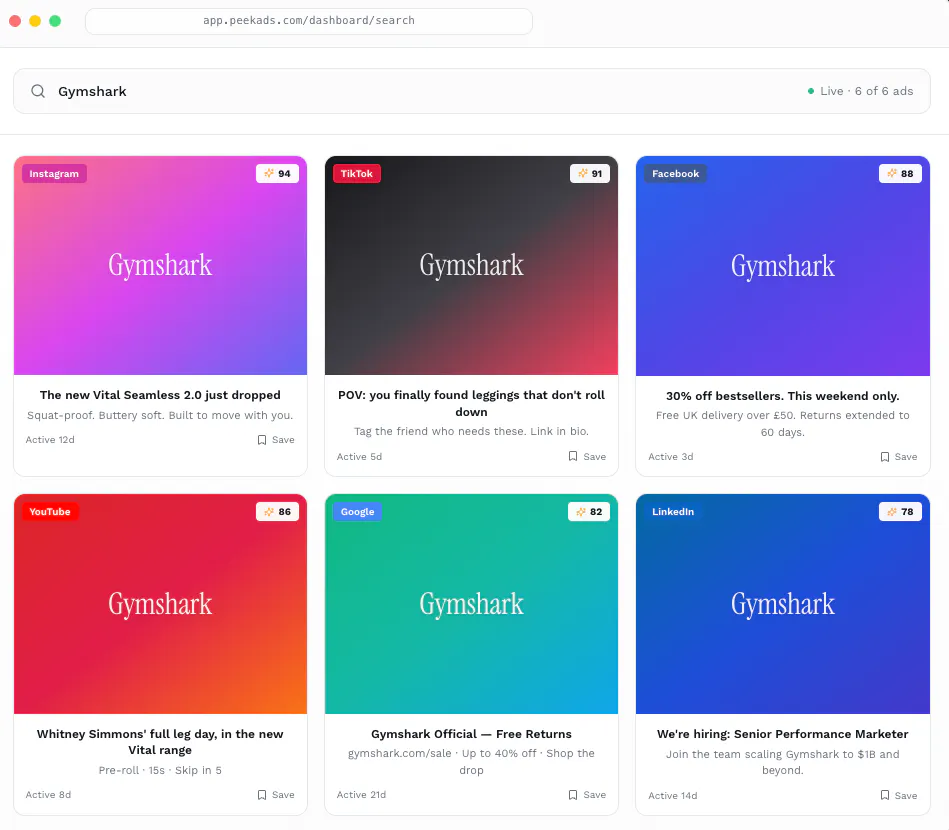949x830 pixels.
Task: Save the Gymshark Official Free Returns ad
Action: 587,794
